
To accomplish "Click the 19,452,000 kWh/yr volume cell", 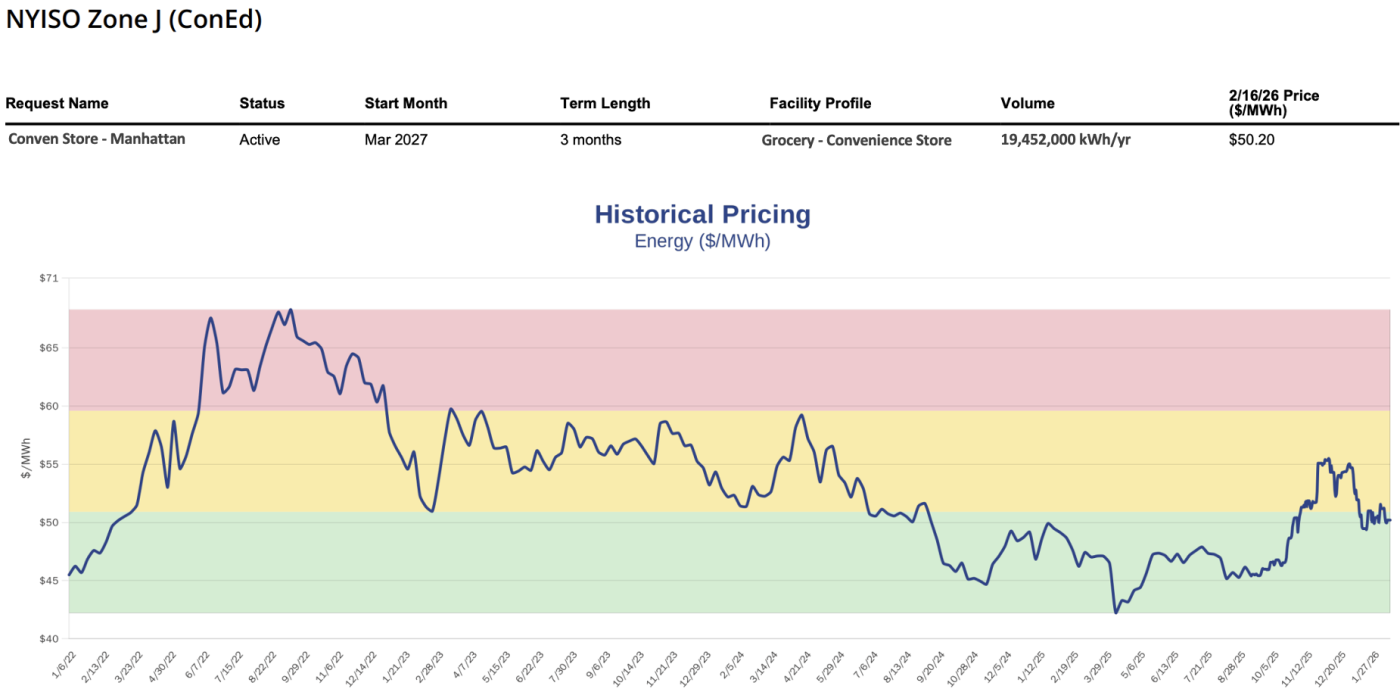I will 1065,140.
